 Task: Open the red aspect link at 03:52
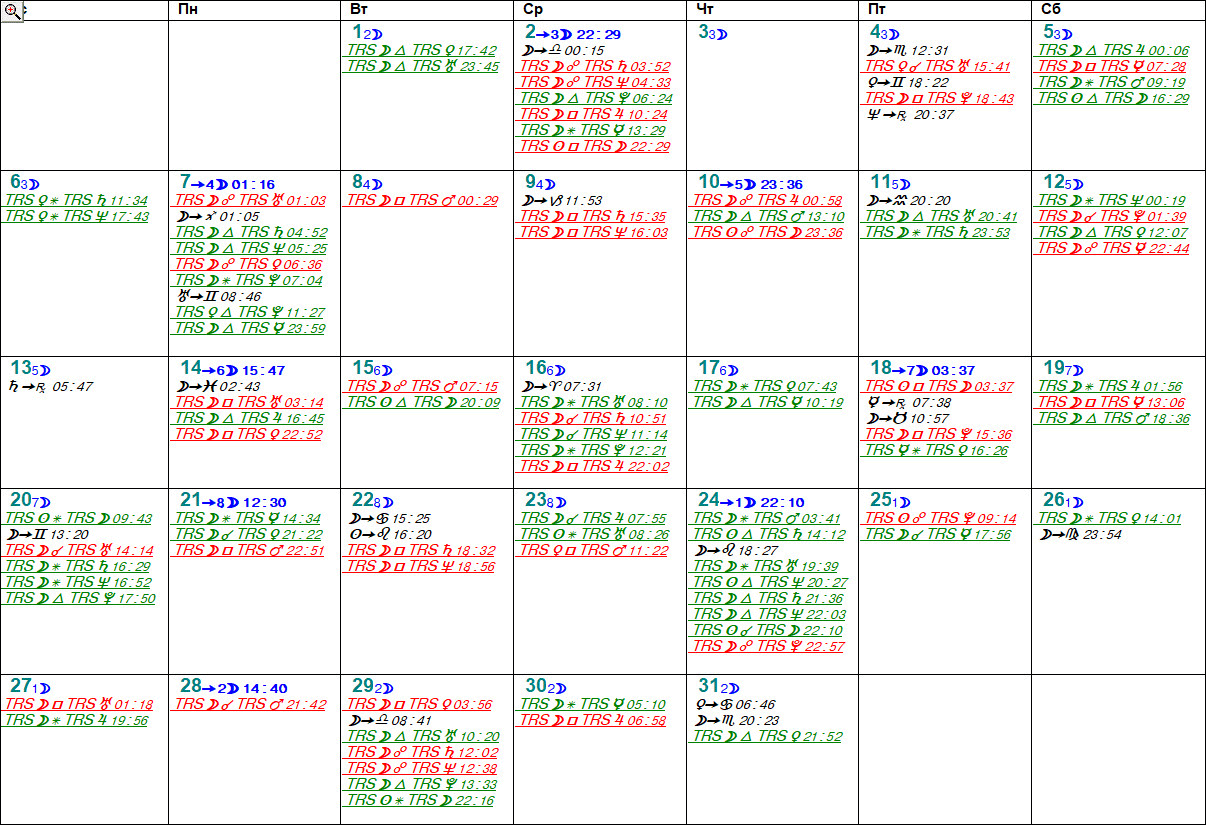[596, 66]
